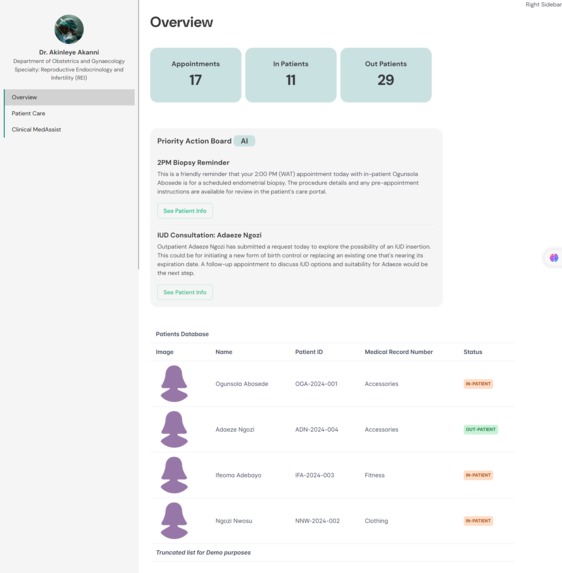562x573 pixels.
Task: Click the AI badge on Priority Action Board
Action: [244, 141]
